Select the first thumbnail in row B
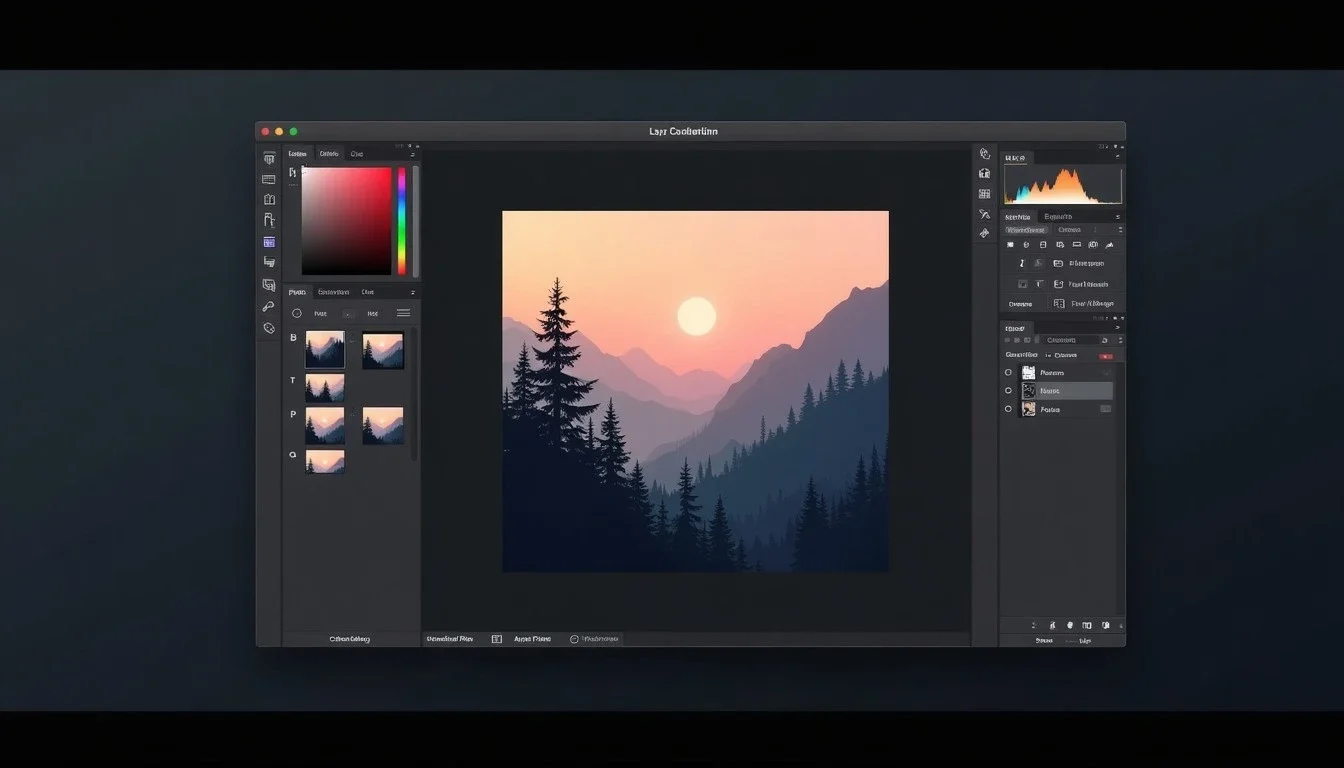 click(x=325, y=350)
